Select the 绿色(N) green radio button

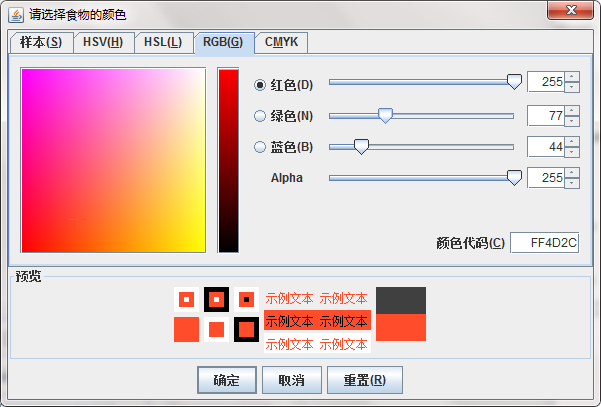tap(260, 116)
